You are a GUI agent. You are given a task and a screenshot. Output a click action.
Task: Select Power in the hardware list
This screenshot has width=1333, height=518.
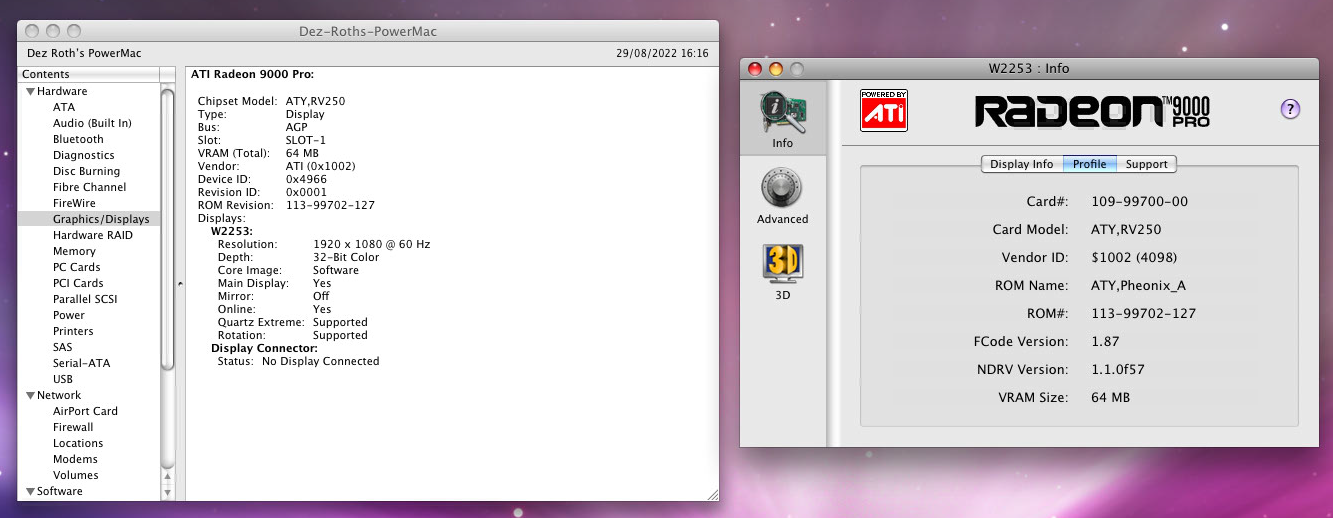click(x=69, y=315)
